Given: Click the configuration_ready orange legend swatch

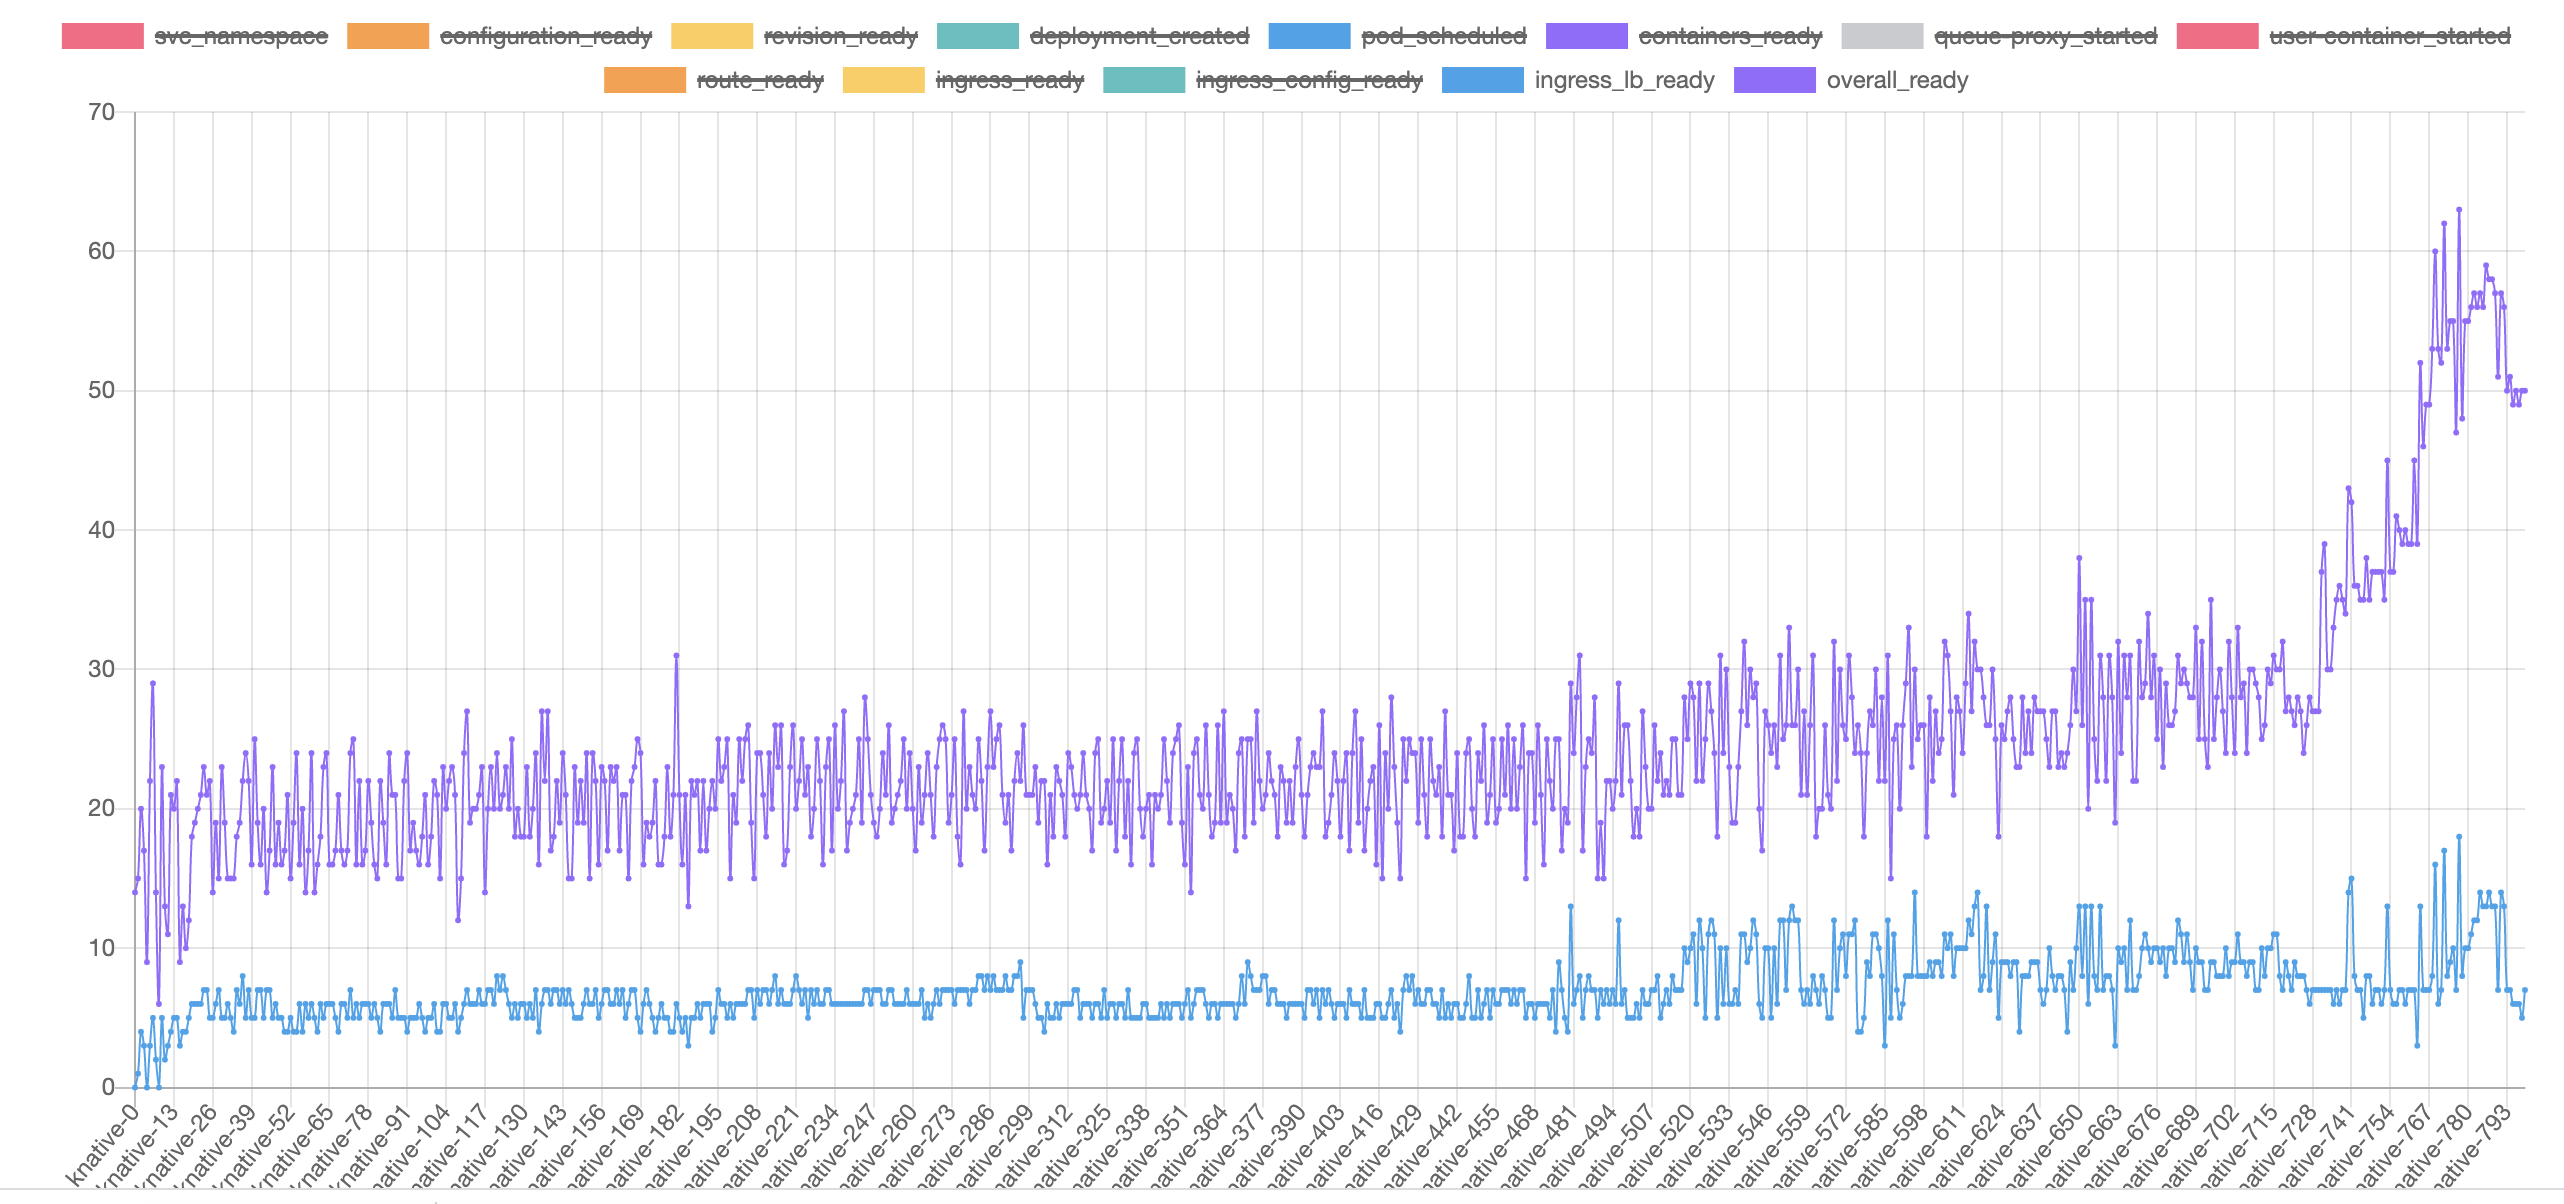Looking at the screenshot, I should pos(388,36).
